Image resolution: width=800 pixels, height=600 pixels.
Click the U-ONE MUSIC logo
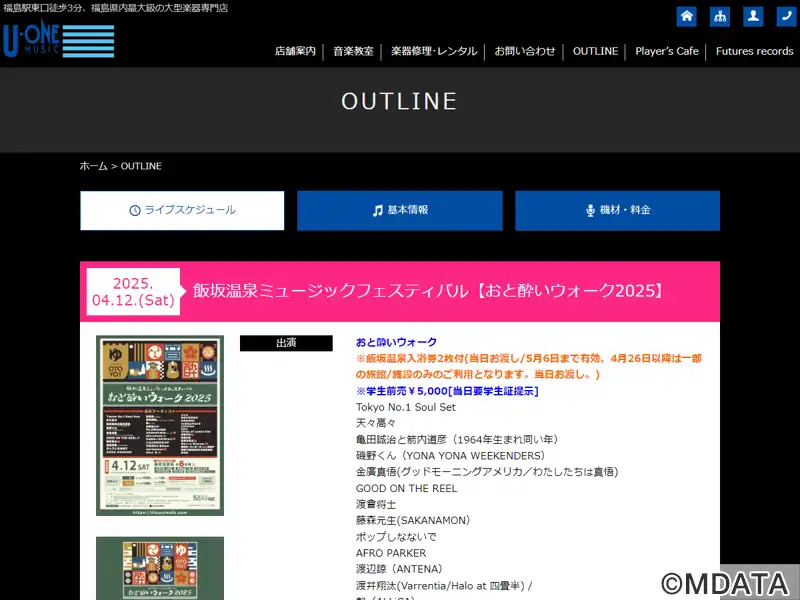59,39
